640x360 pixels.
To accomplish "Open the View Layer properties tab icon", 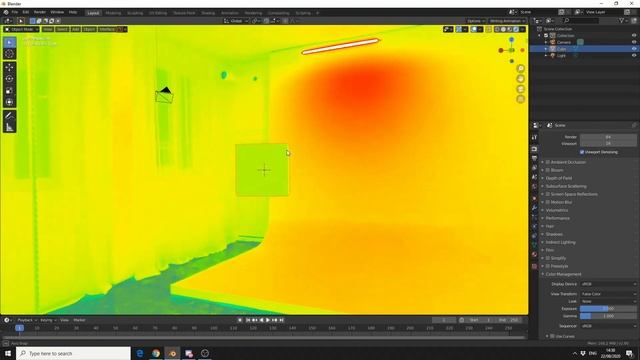I will [x=534, y=168].
